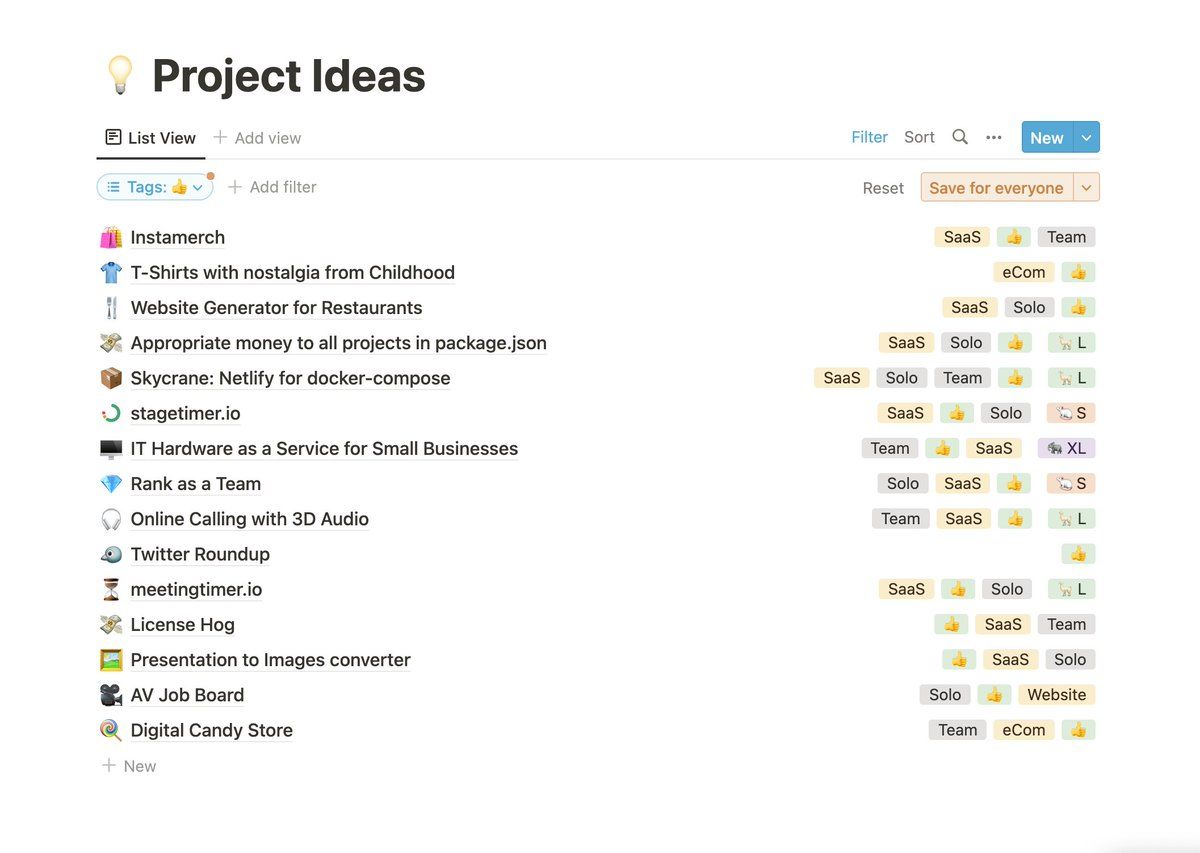Click the gem icon beside Rank as a Team

pyautogui.click(x=111, y=484)
